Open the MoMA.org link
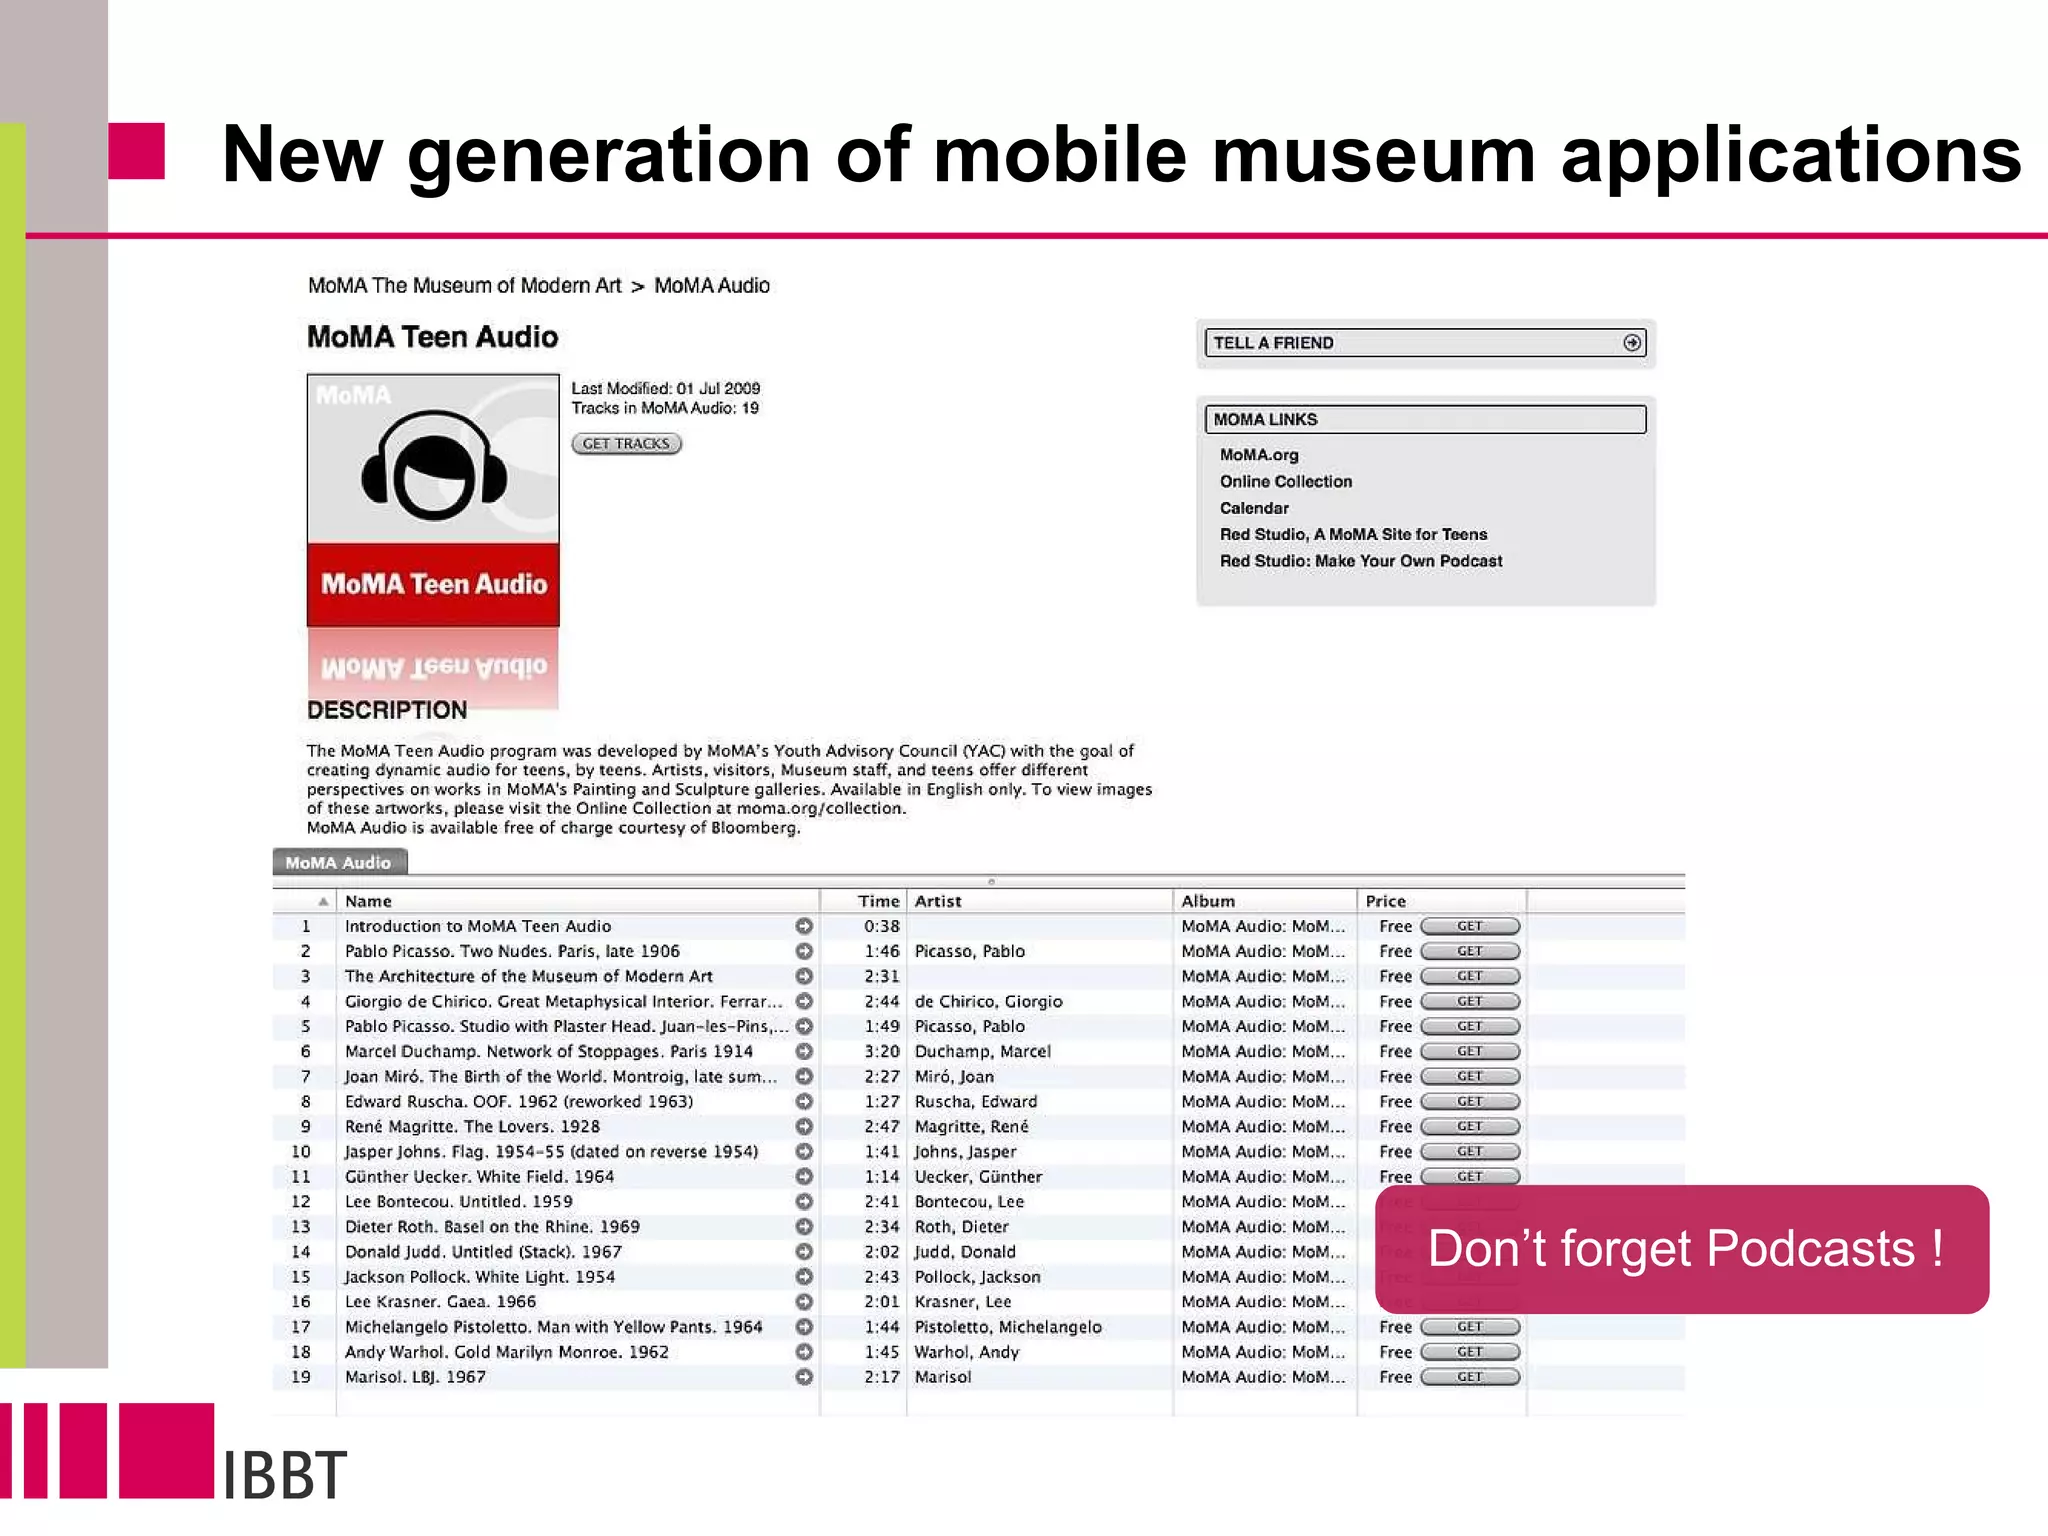 [1259, 455]
